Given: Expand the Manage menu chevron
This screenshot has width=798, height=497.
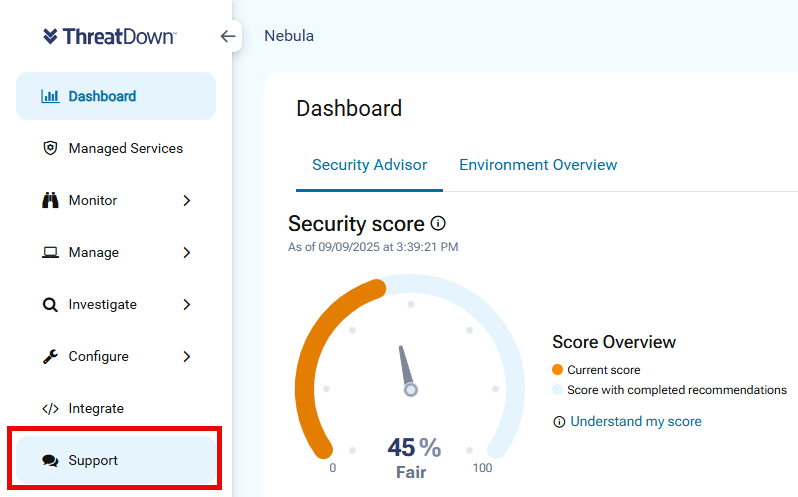Looking at the screenshot, I should point(187,252).
